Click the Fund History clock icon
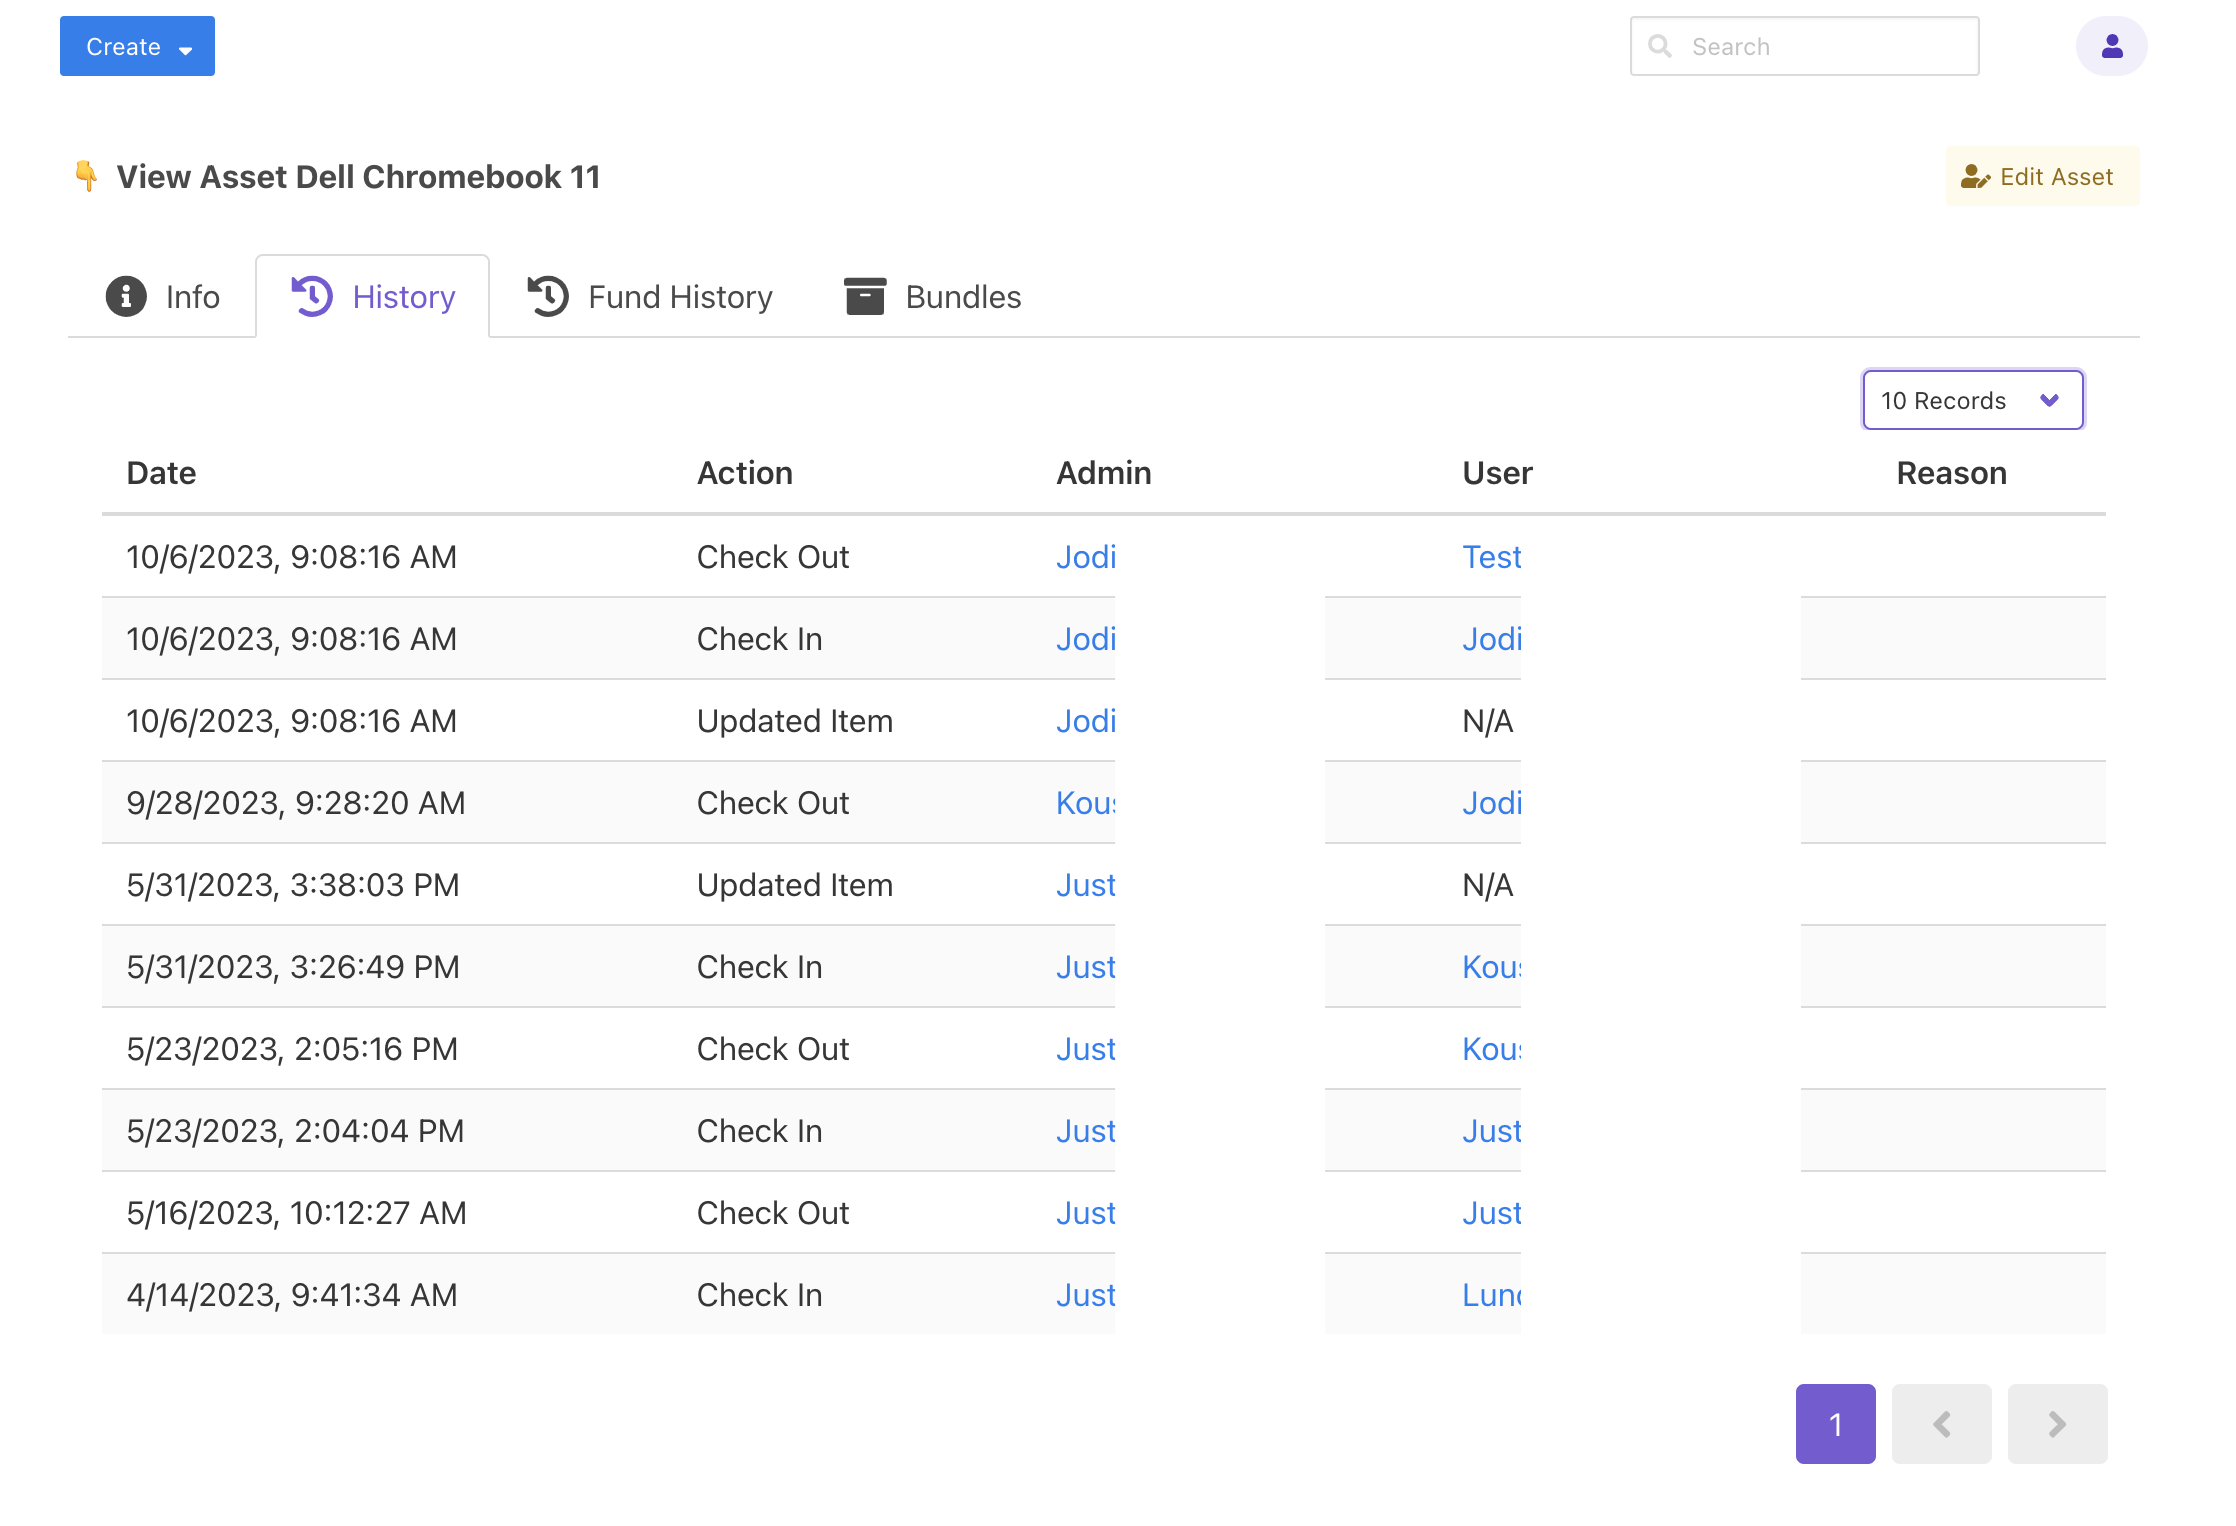2236x1526 pixels. pos(548,297)
